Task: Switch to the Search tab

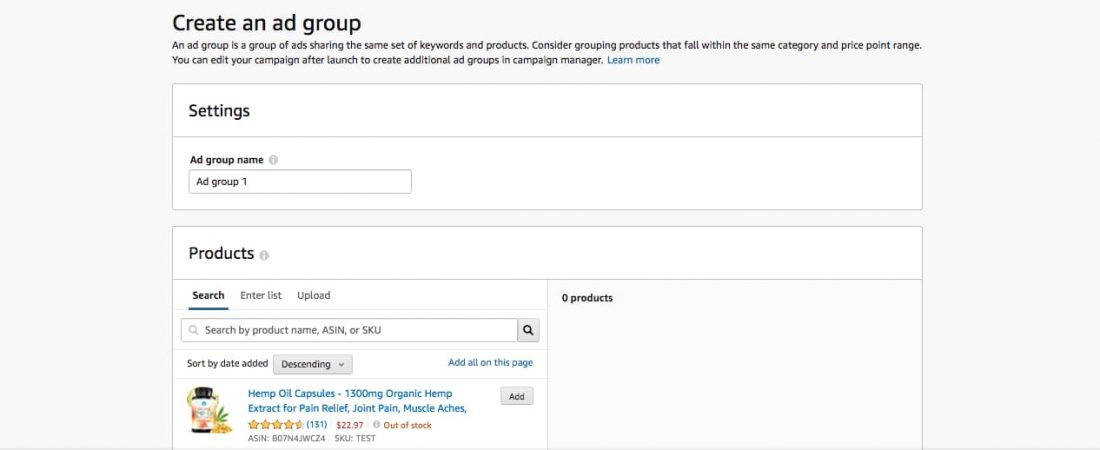Action: click(208, 296)
